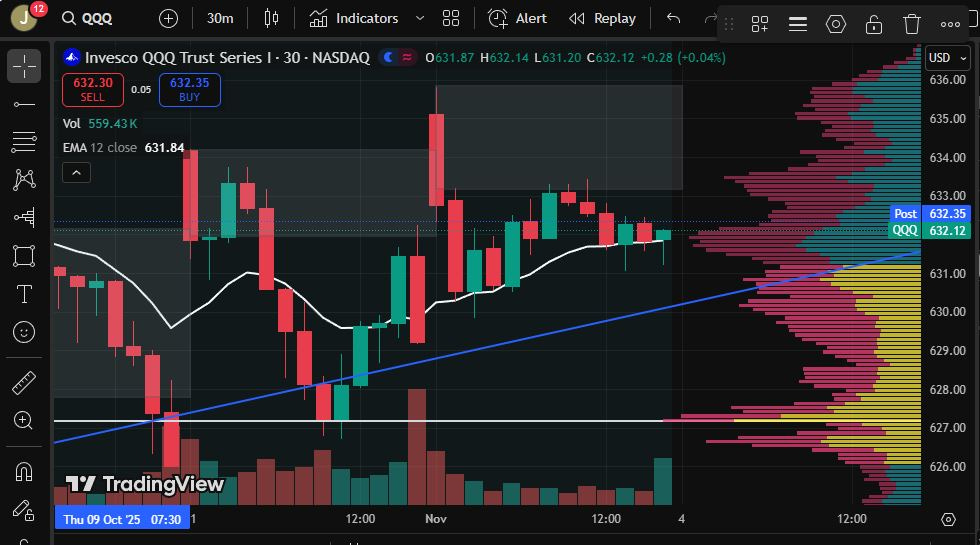Select the trend line drawing tool
Viewport: 980px width, 545px height.
click(x=24, y=104)
